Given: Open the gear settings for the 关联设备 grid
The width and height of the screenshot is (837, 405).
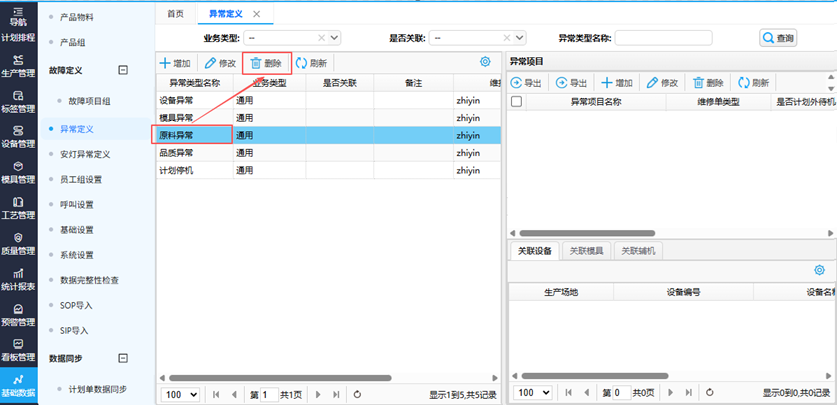Looking at the screenshot, I should pos(819,271).
